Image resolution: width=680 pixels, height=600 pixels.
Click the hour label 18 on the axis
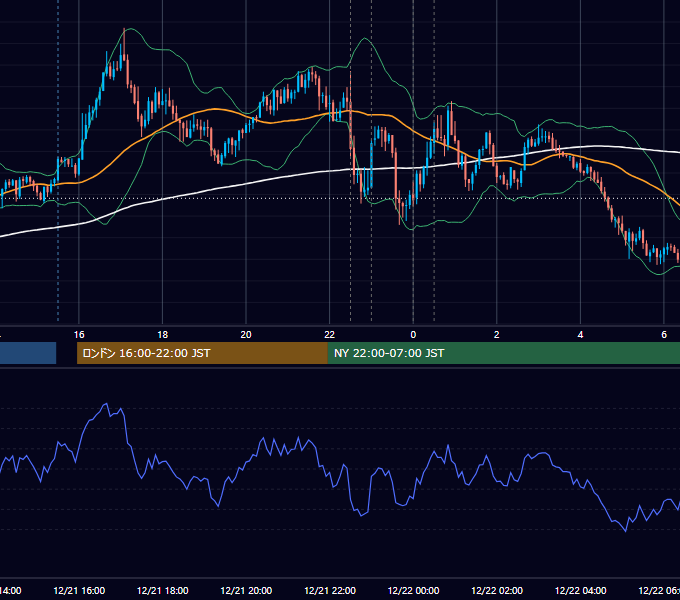[163, 335]
